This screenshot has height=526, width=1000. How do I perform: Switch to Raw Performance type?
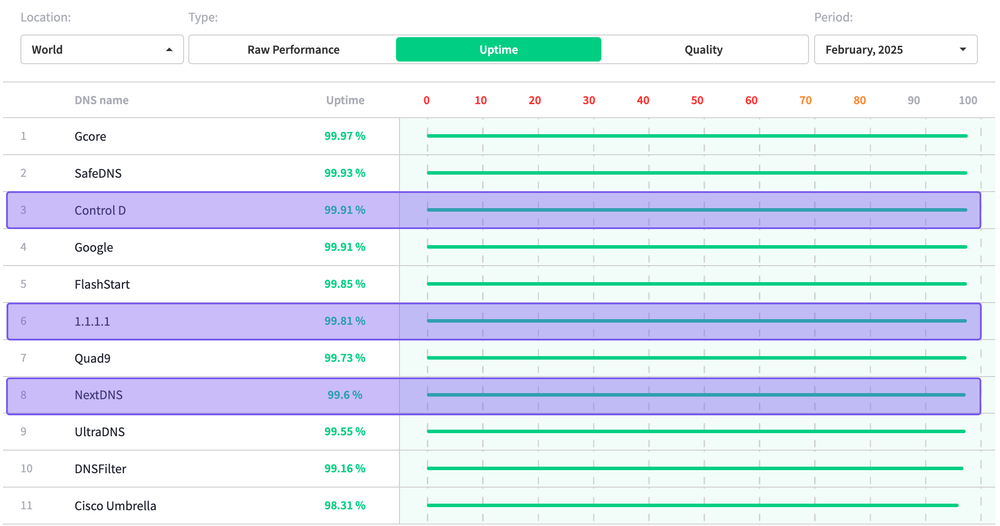(293, 50)
